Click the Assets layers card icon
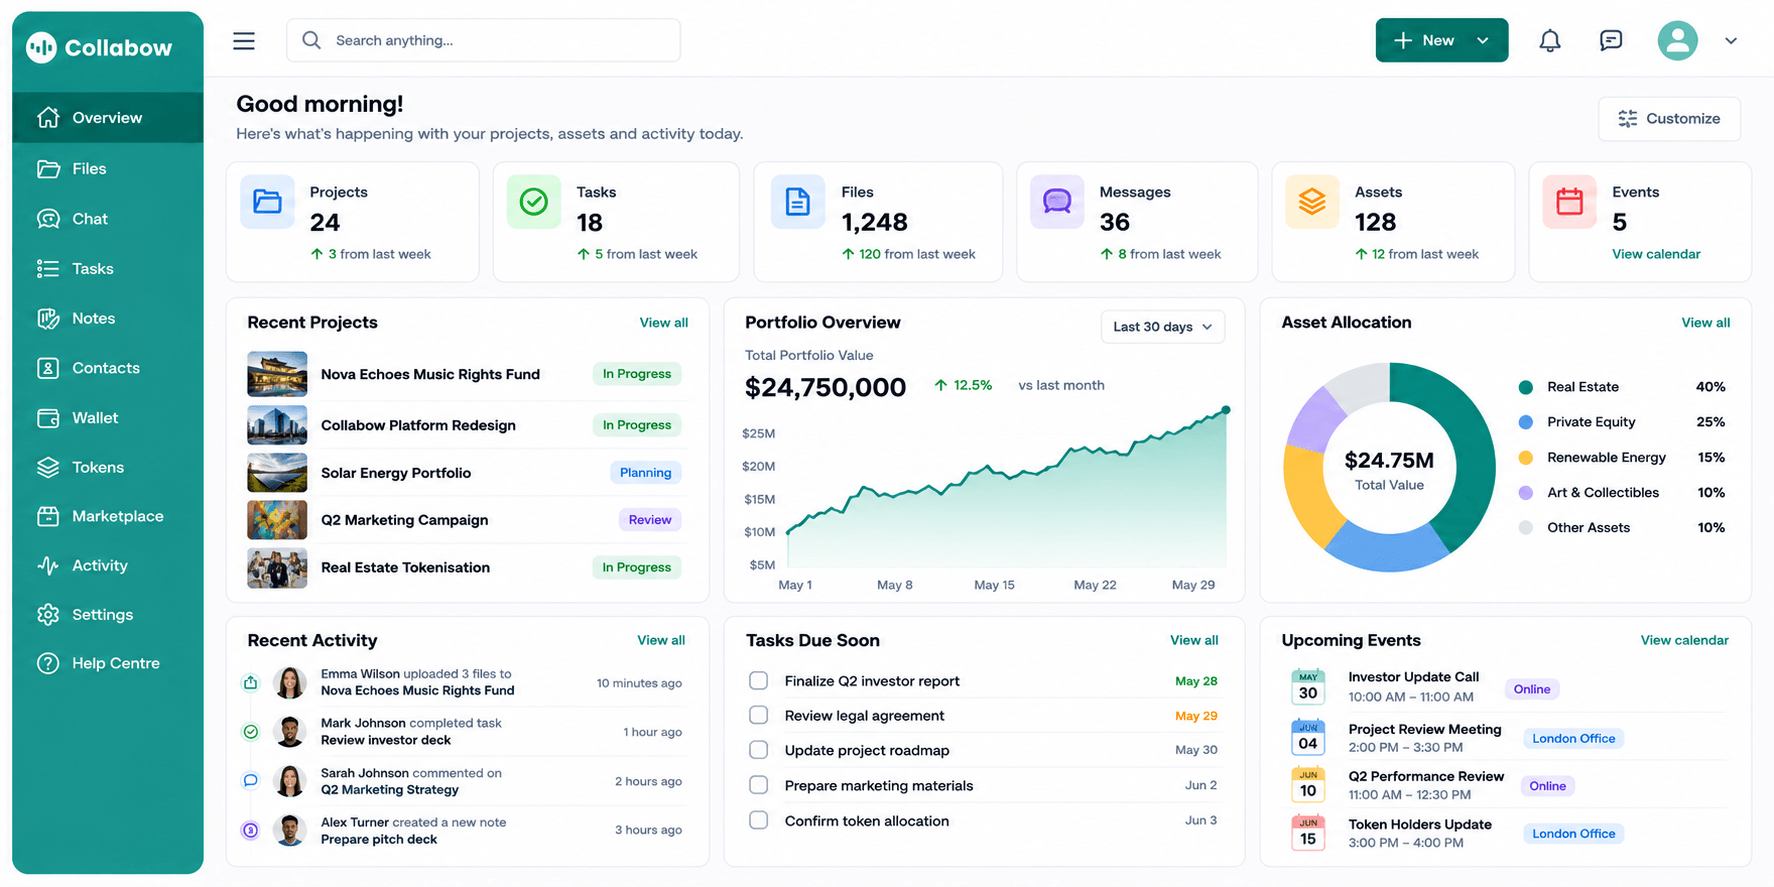 click(1312, 201)
